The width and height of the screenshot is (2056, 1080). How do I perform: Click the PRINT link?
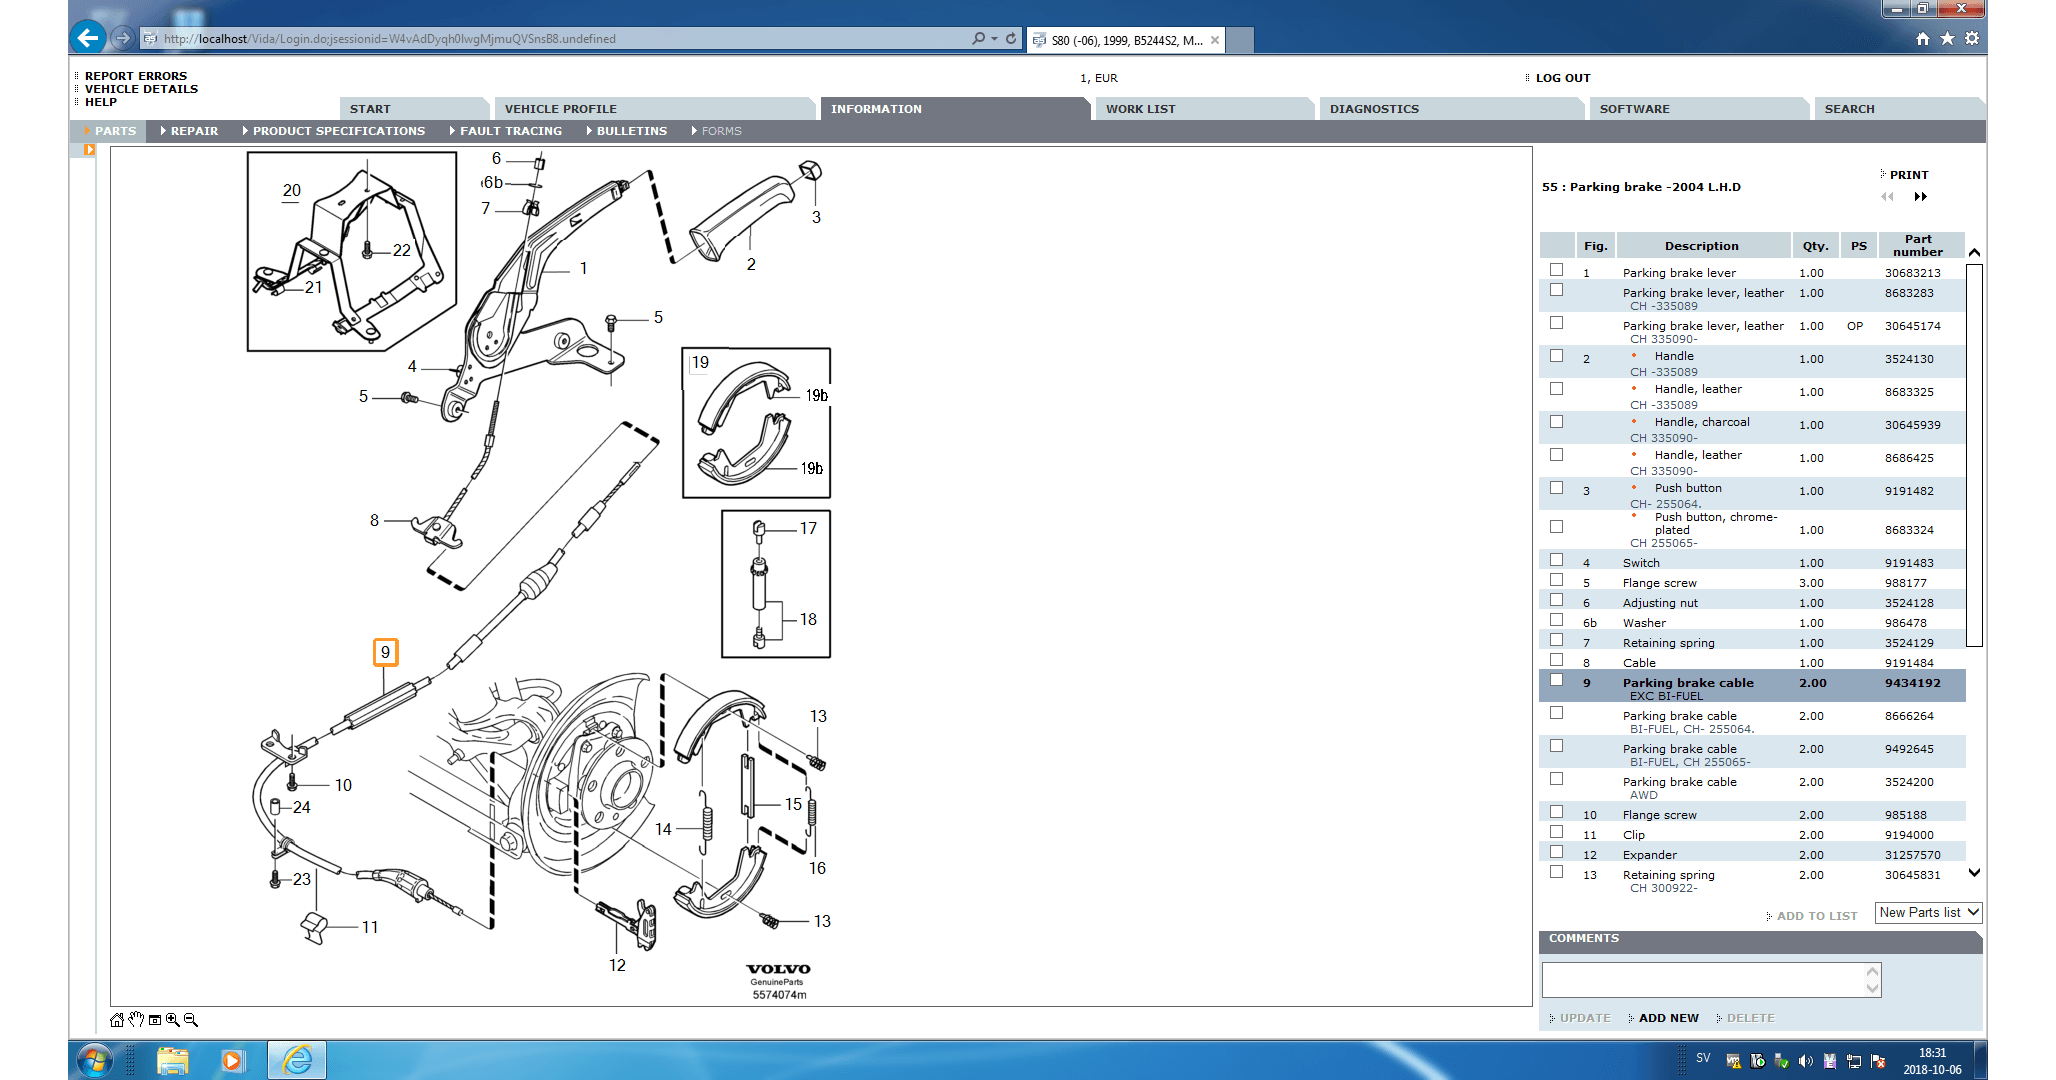click(1908, 175)
